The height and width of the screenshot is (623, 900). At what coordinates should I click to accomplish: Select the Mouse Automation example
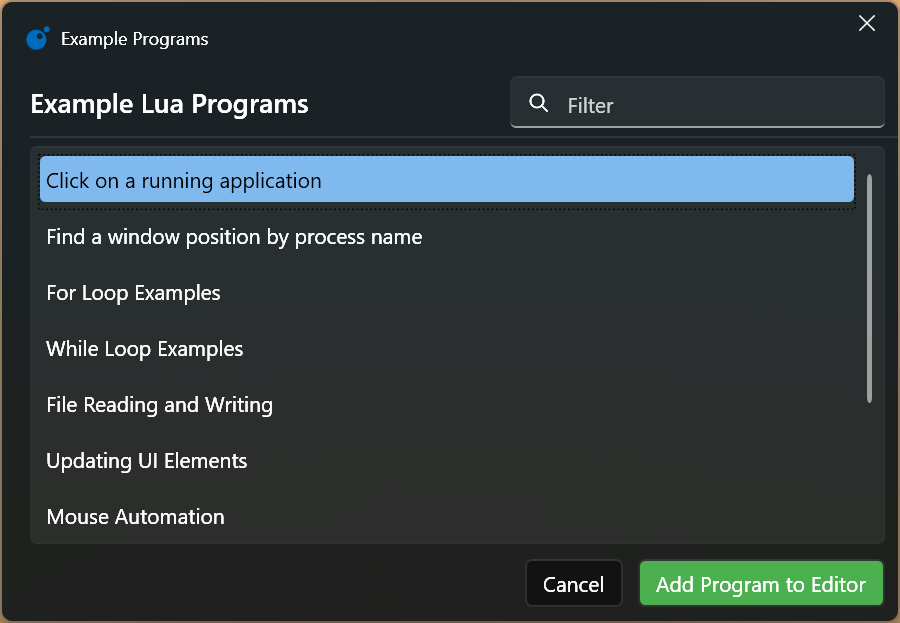click(x=447, y=516)
